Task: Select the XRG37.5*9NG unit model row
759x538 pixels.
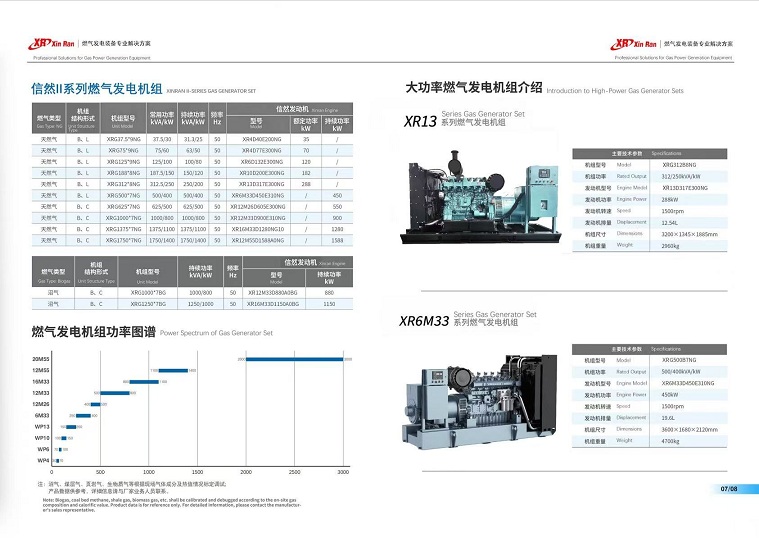Action: pyautogui.click(x=123, y=139)
